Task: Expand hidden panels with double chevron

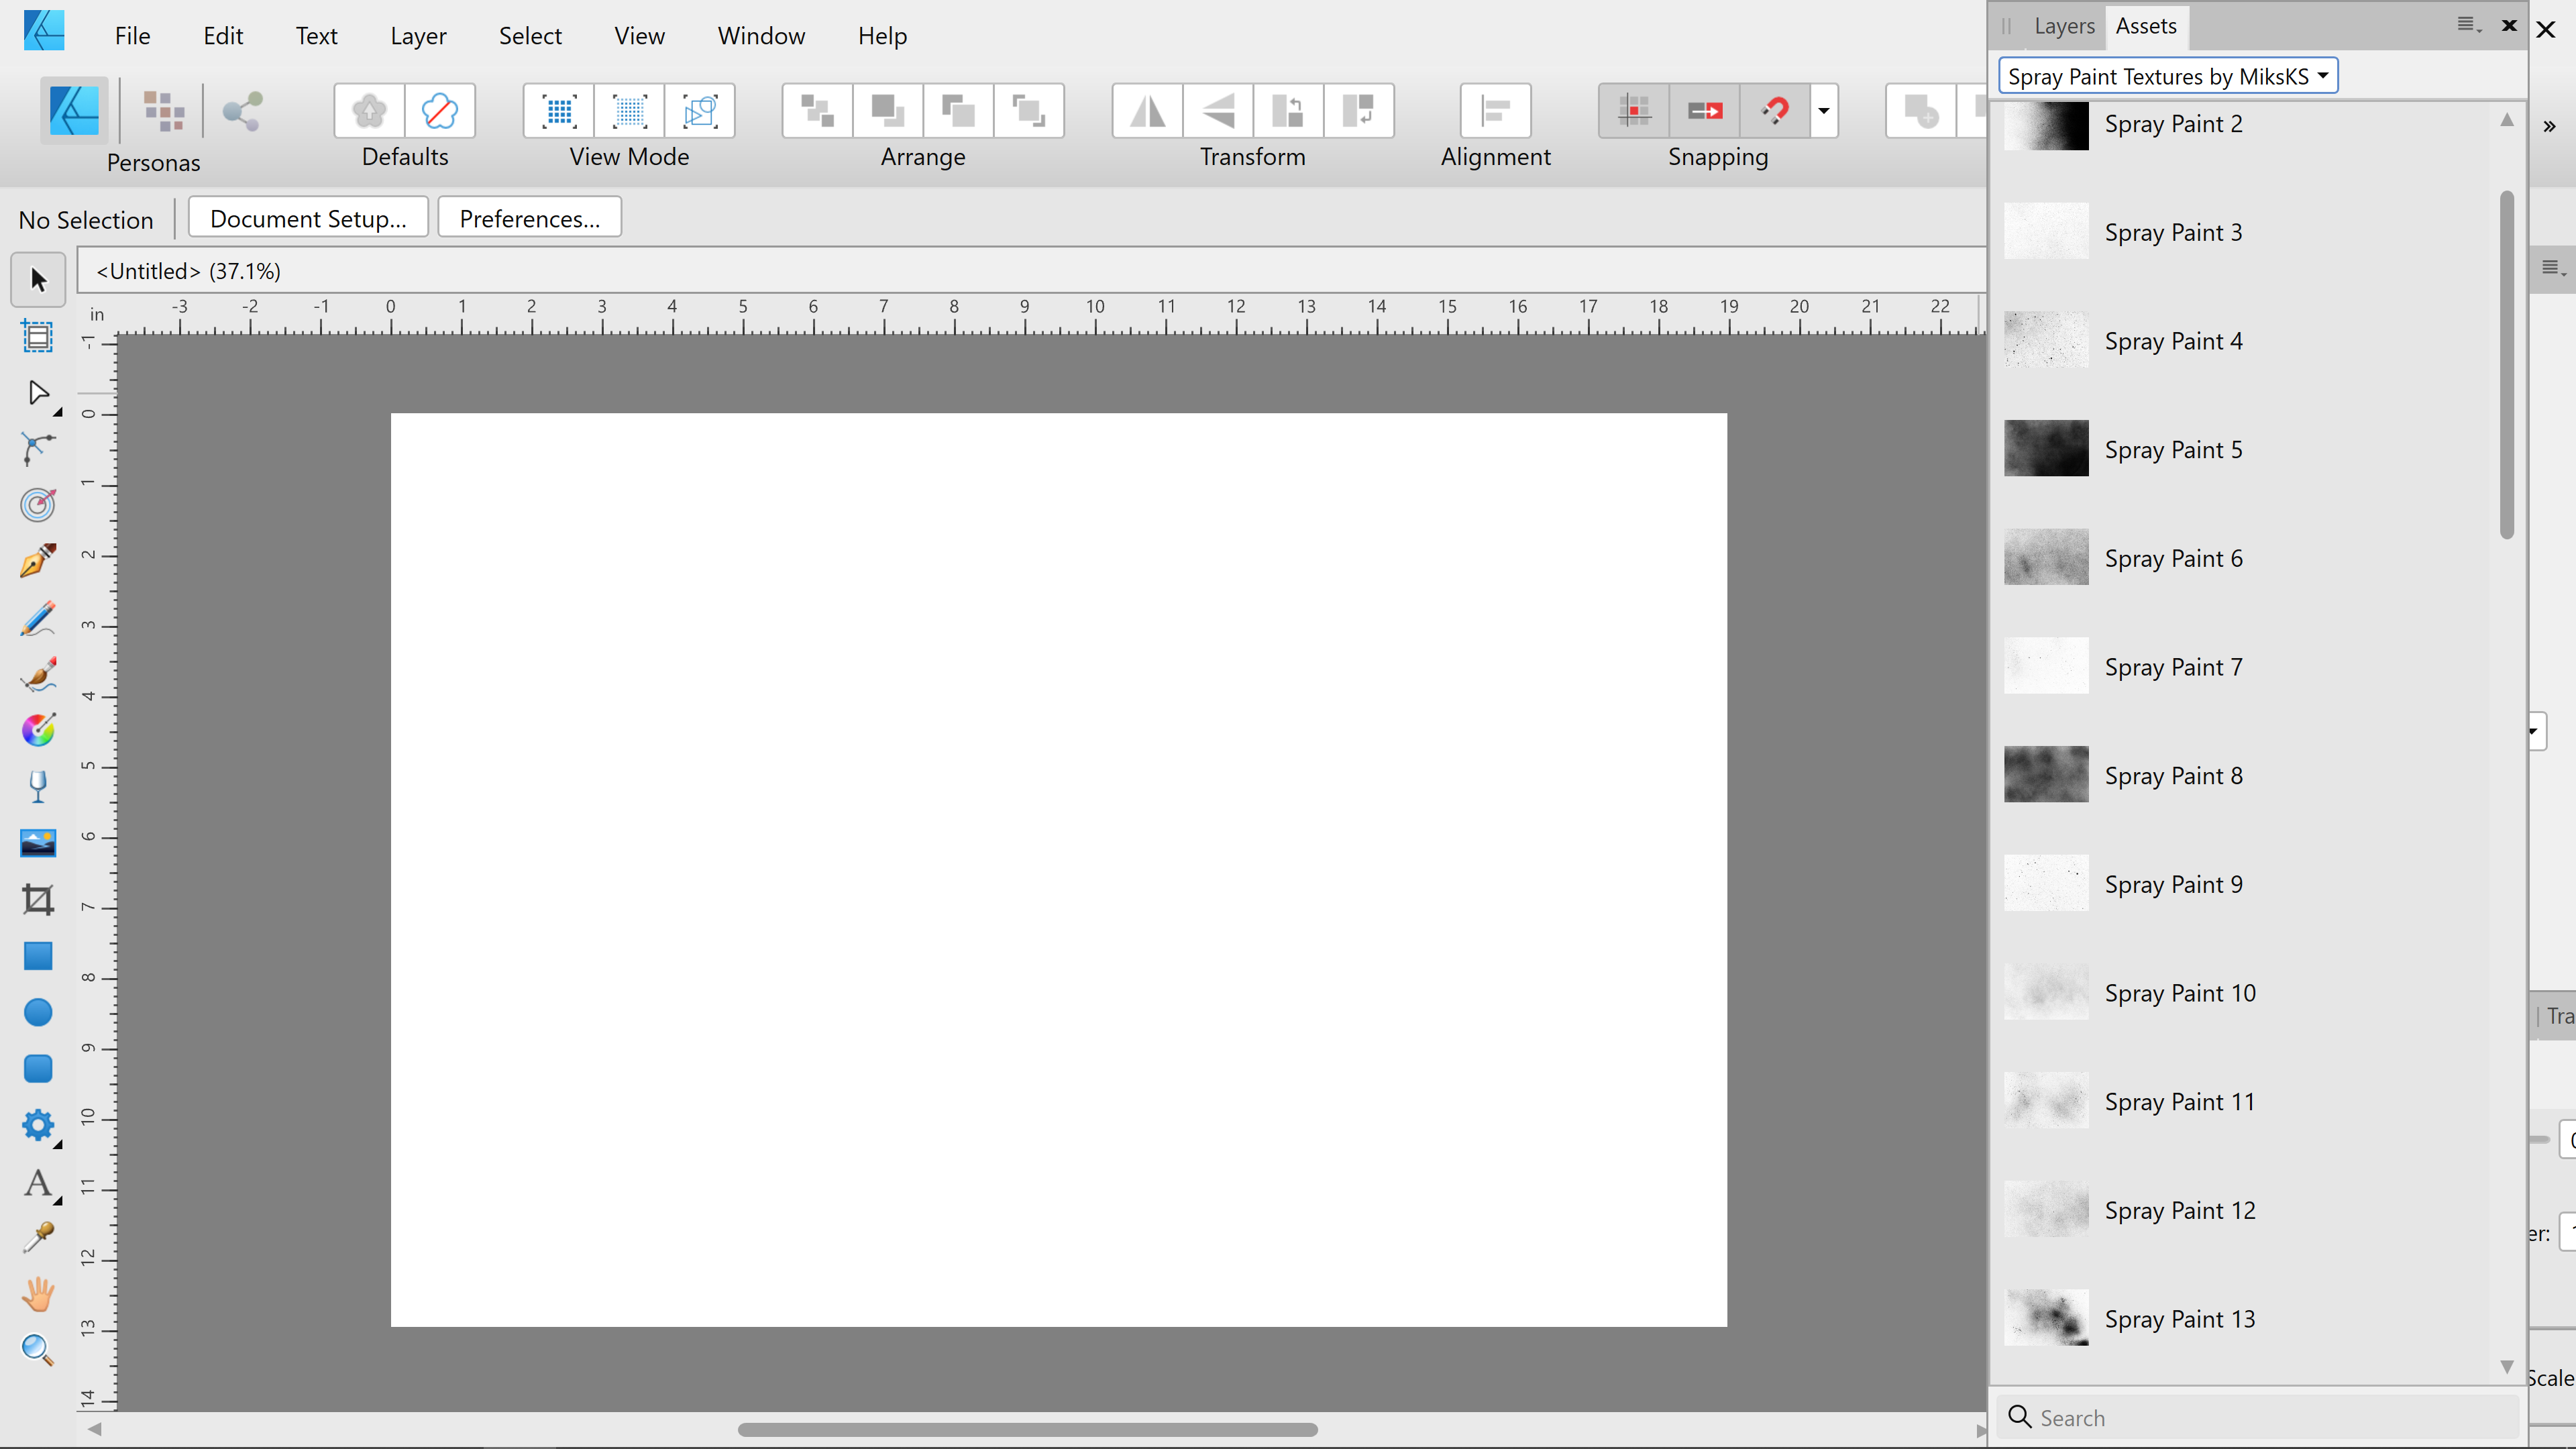Action: pos(2549,126)
